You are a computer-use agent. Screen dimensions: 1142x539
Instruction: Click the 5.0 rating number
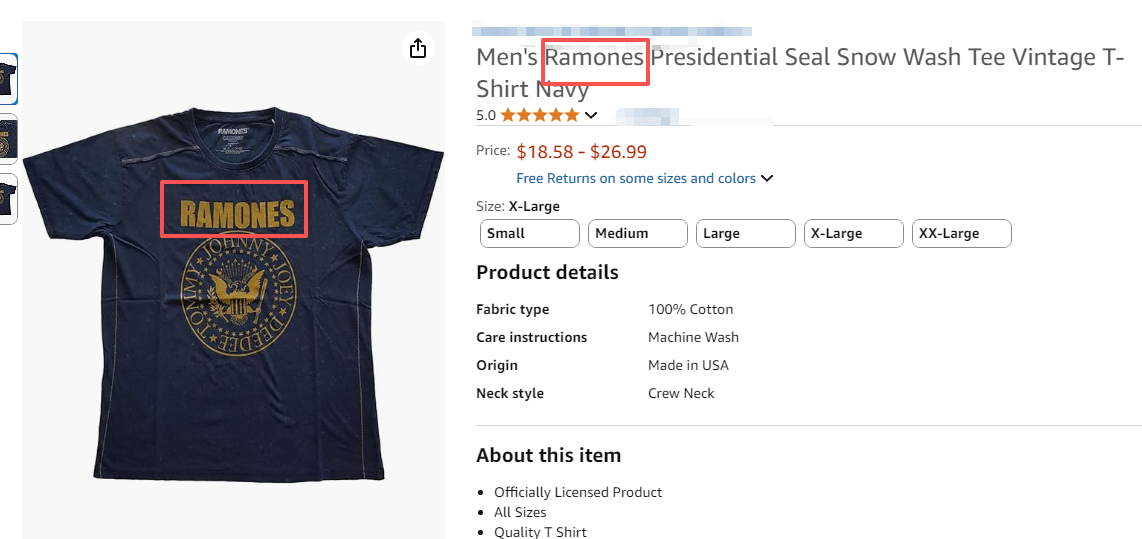(486, 115)
